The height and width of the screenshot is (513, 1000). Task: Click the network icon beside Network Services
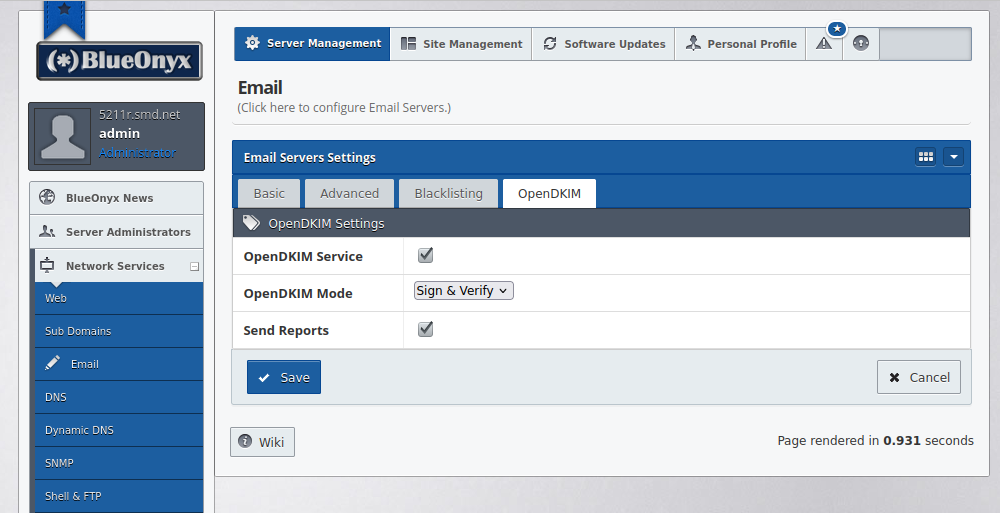(47, 265)
